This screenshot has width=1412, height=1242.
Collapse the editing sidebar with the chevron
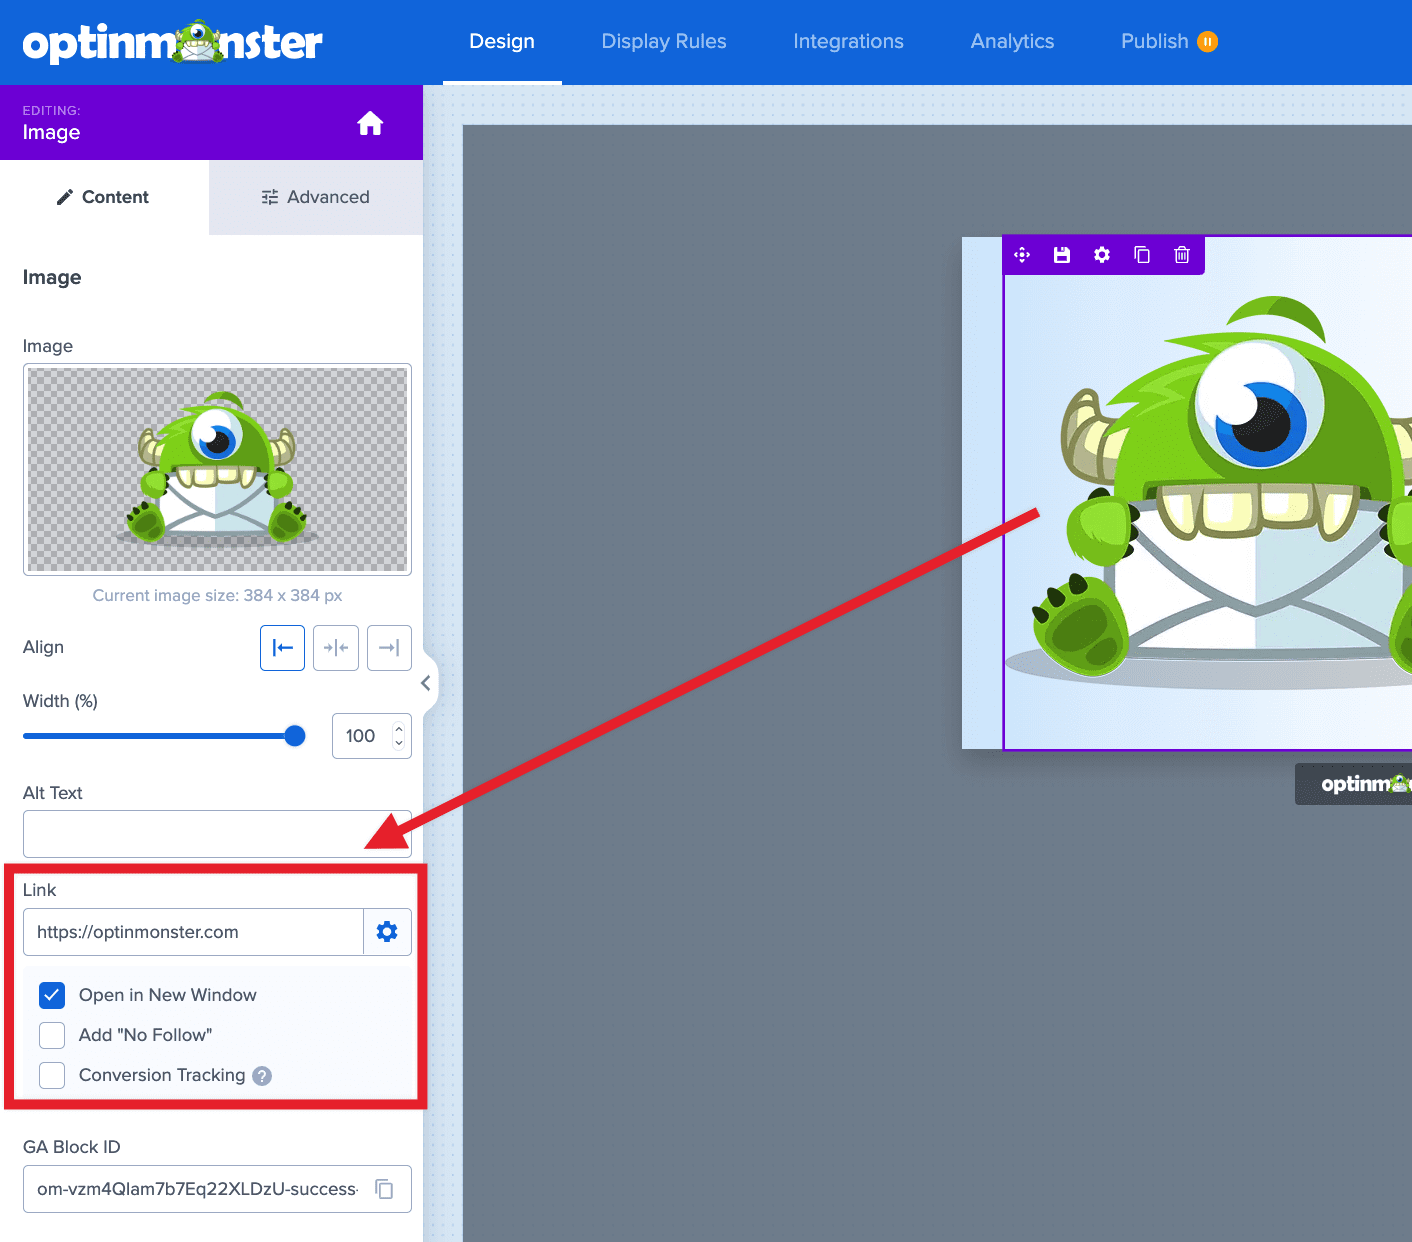426,682
